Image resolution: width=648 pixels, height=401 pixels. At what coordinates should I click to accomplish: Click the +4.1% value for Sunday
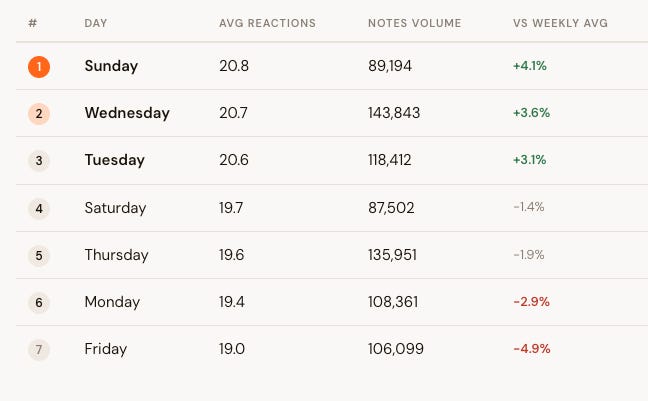coord(530,66)
